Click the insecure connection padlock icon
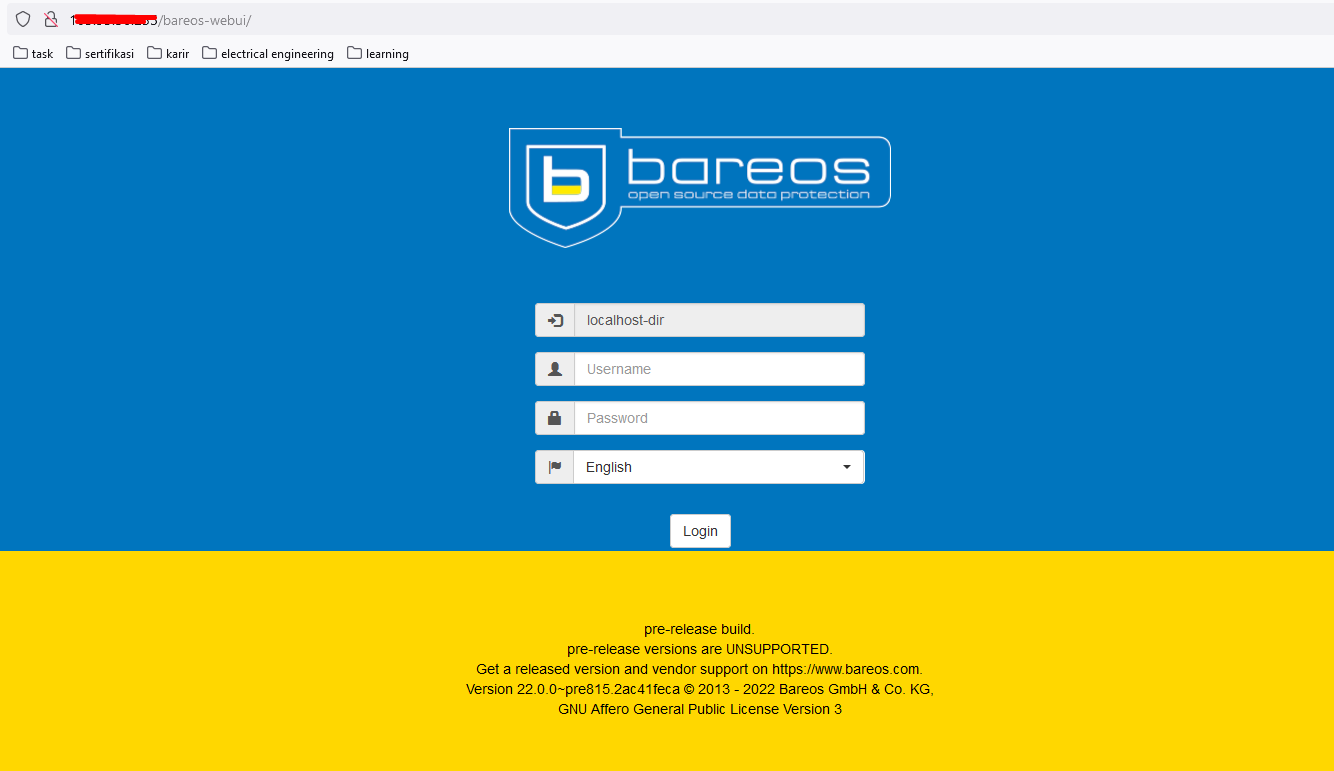The image size is (1334, 771). (50, 19)
